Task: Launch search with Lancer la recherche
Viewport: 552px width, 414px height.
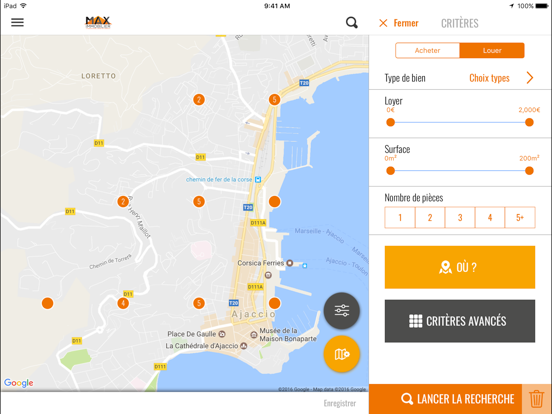Action: point(446,399)
